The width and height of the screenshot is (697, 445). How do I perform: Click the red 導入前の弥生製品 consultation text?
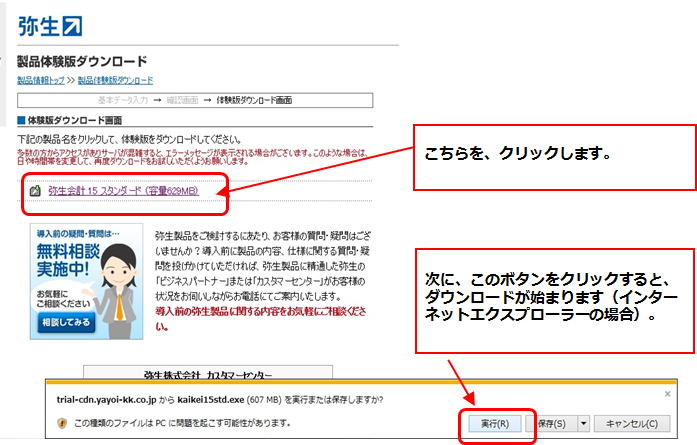(261, 319)
